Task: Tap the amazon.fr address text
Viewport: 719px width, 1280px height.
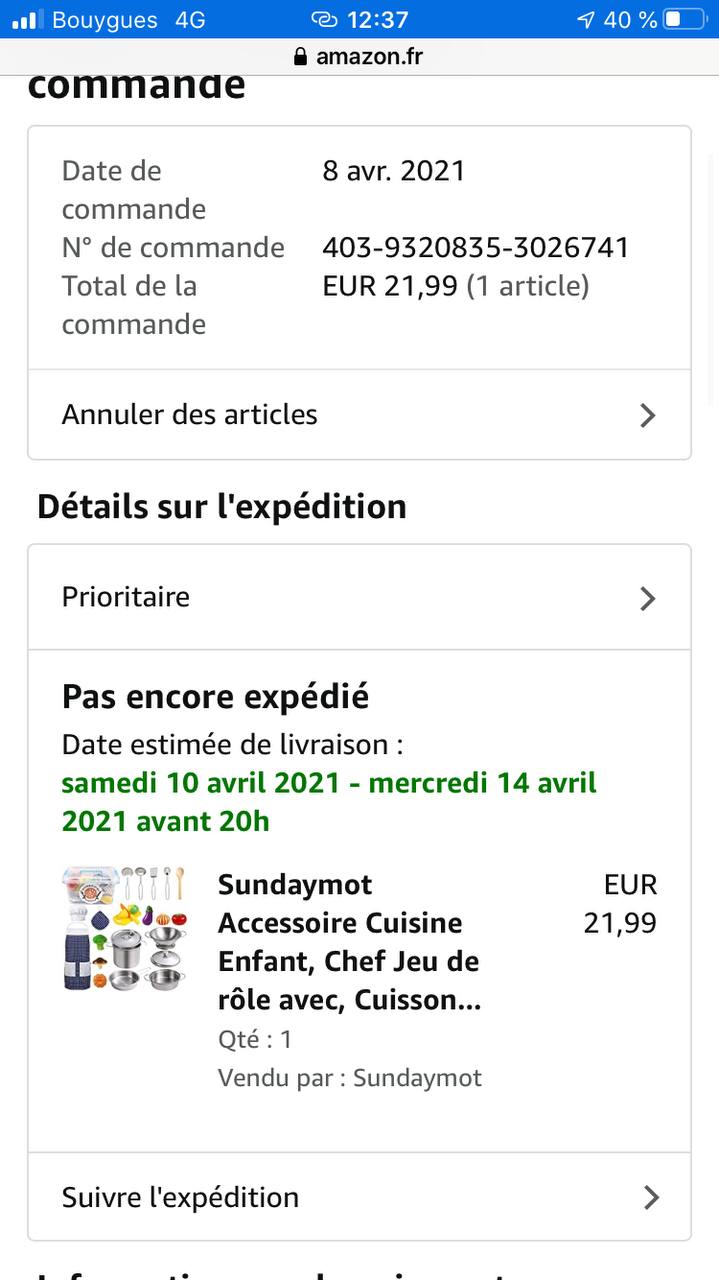Action: (369, 57)
